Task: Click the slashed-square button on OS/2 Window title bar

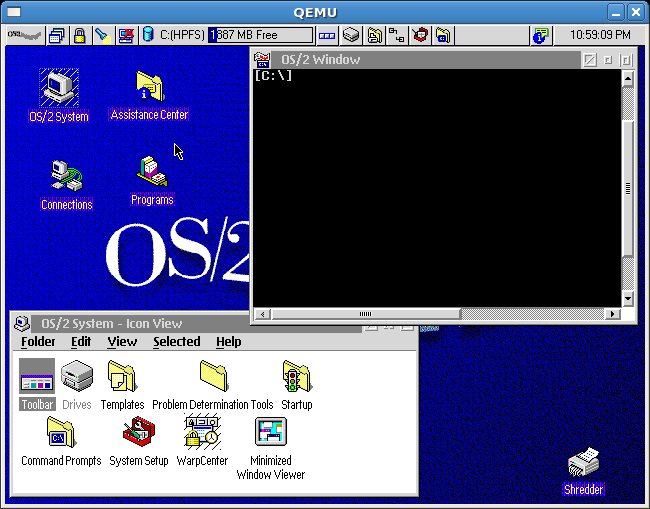Action: coord(589,60)
